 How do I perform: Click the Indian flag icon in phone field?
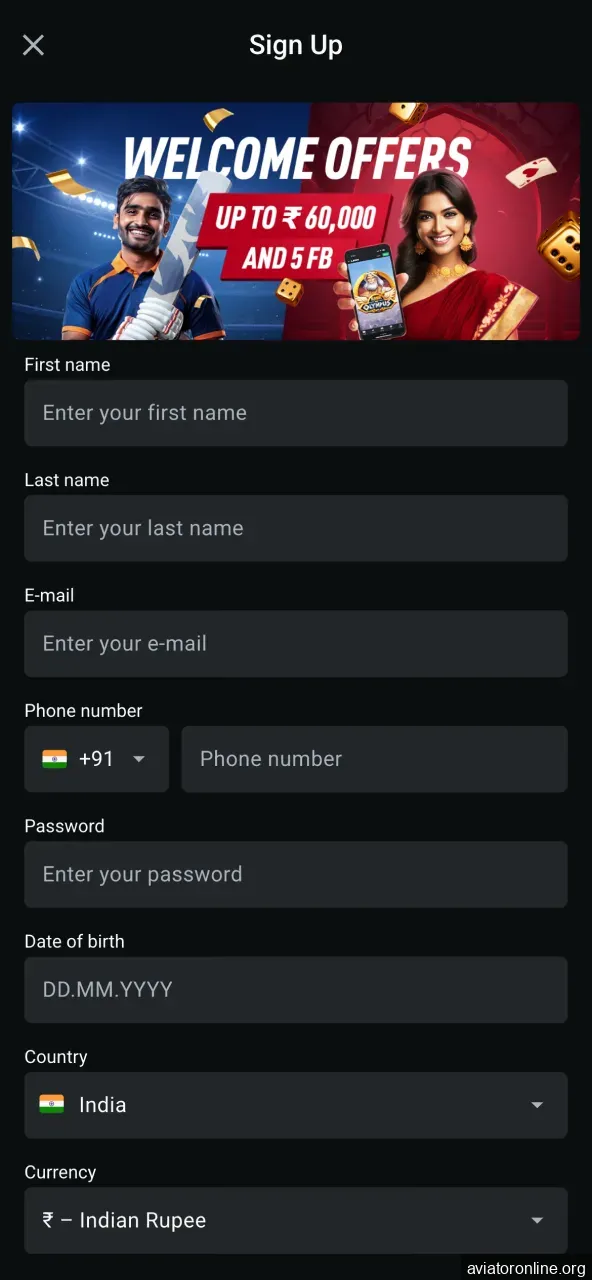[x=54, y=759]
